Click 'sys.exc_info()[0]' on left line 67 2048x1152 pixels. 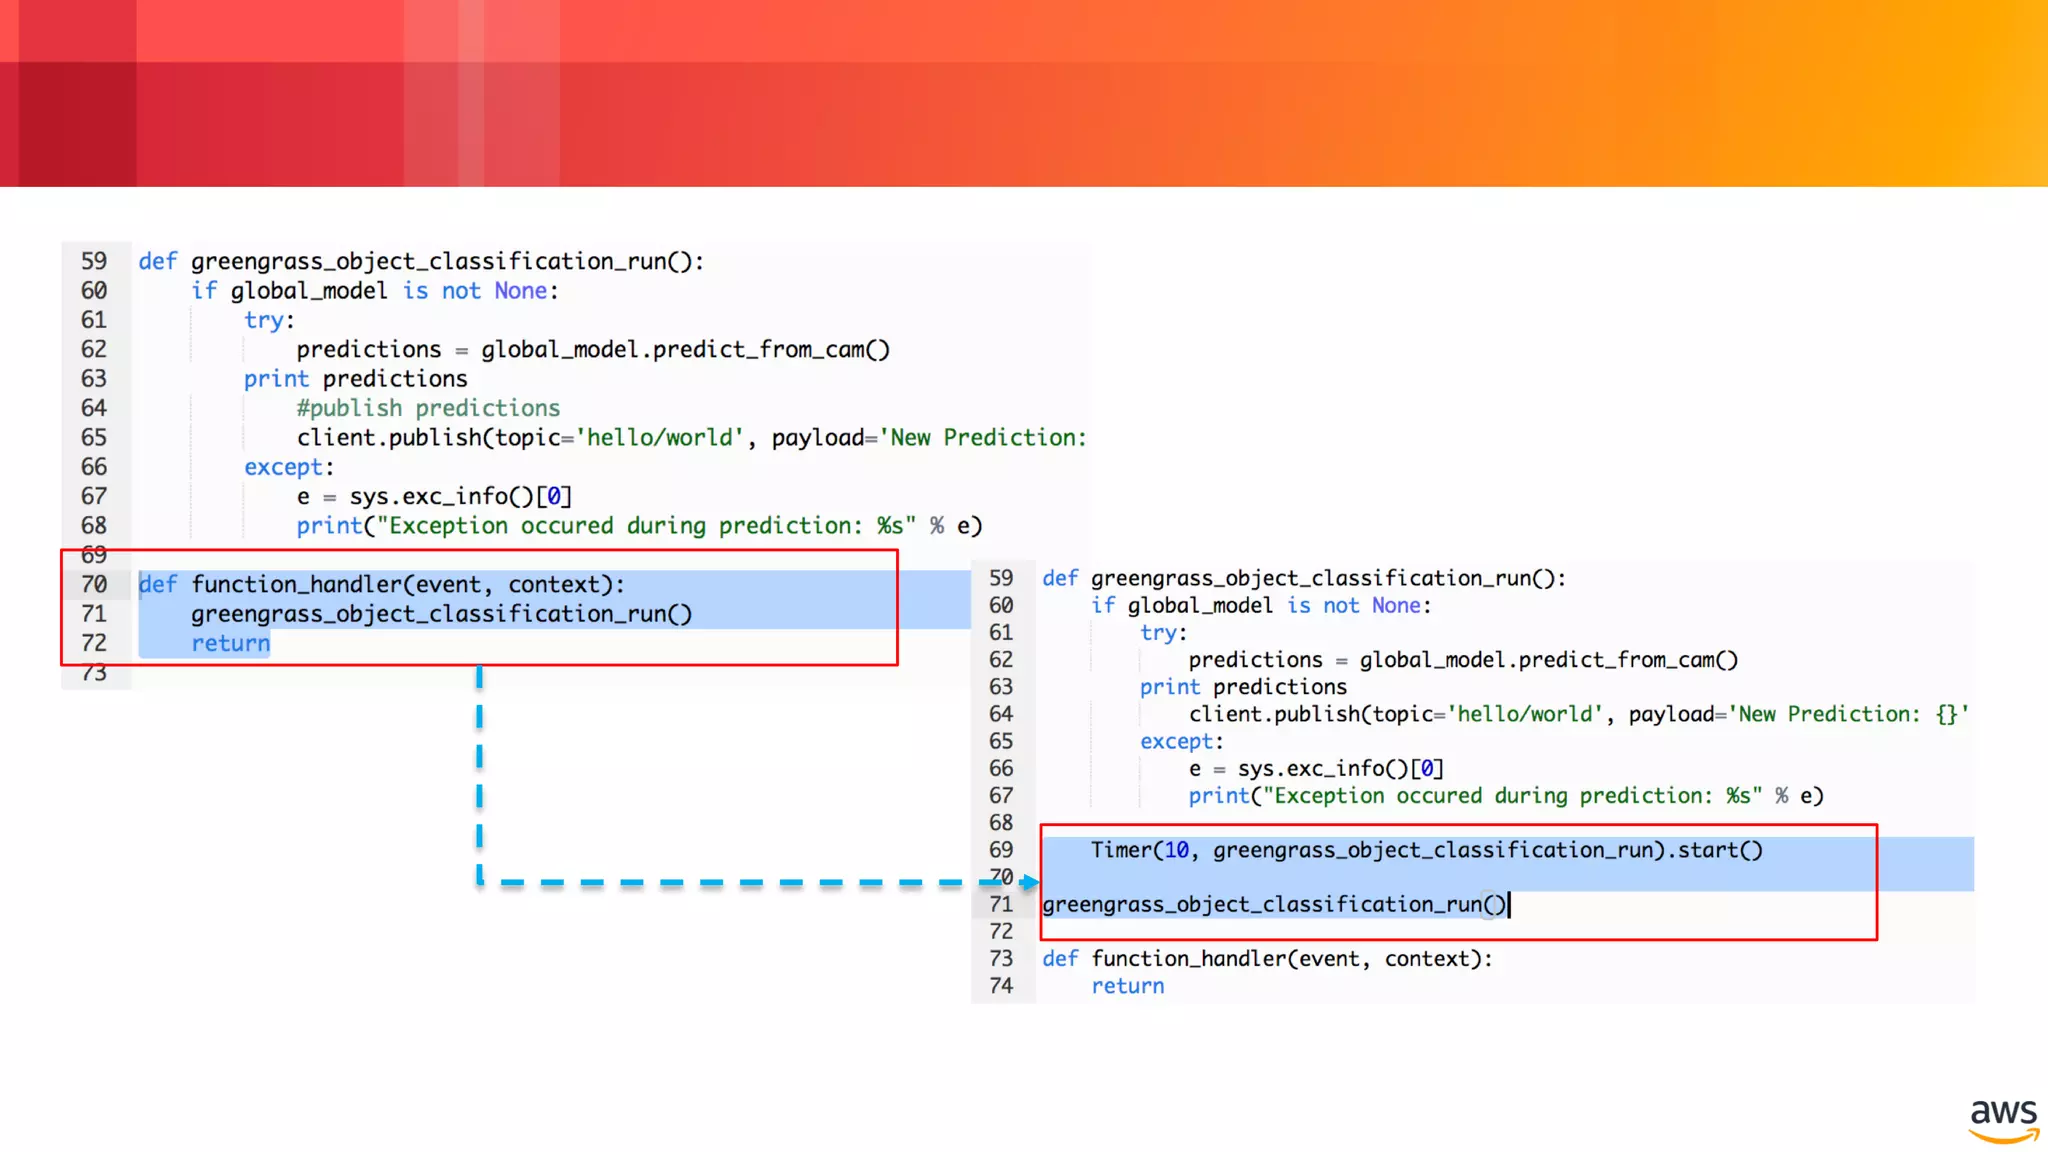(x=461, y=496)
